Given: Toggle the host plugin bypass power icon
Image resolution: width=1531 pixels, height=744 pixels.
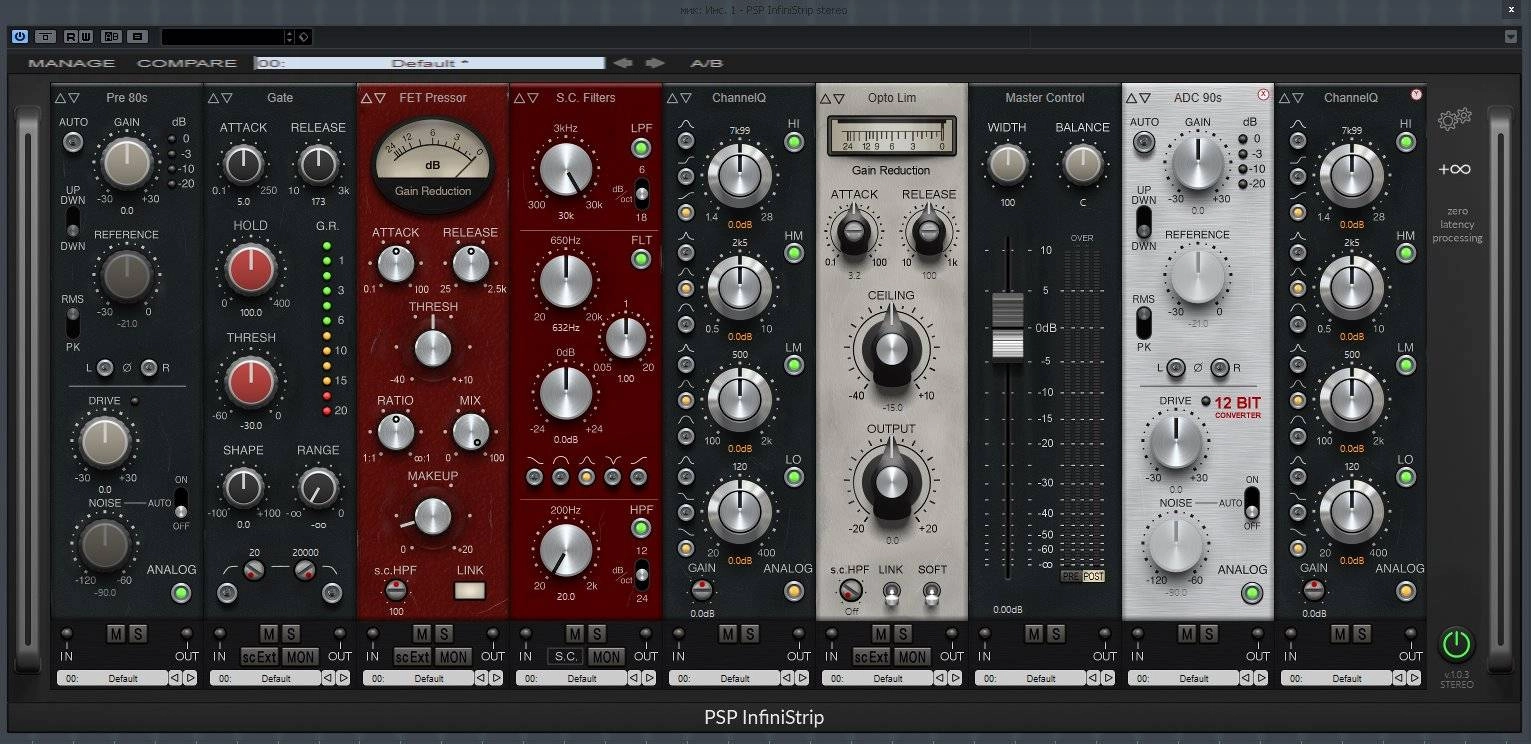Looking at the screenshot, I should tap(20, 37).
